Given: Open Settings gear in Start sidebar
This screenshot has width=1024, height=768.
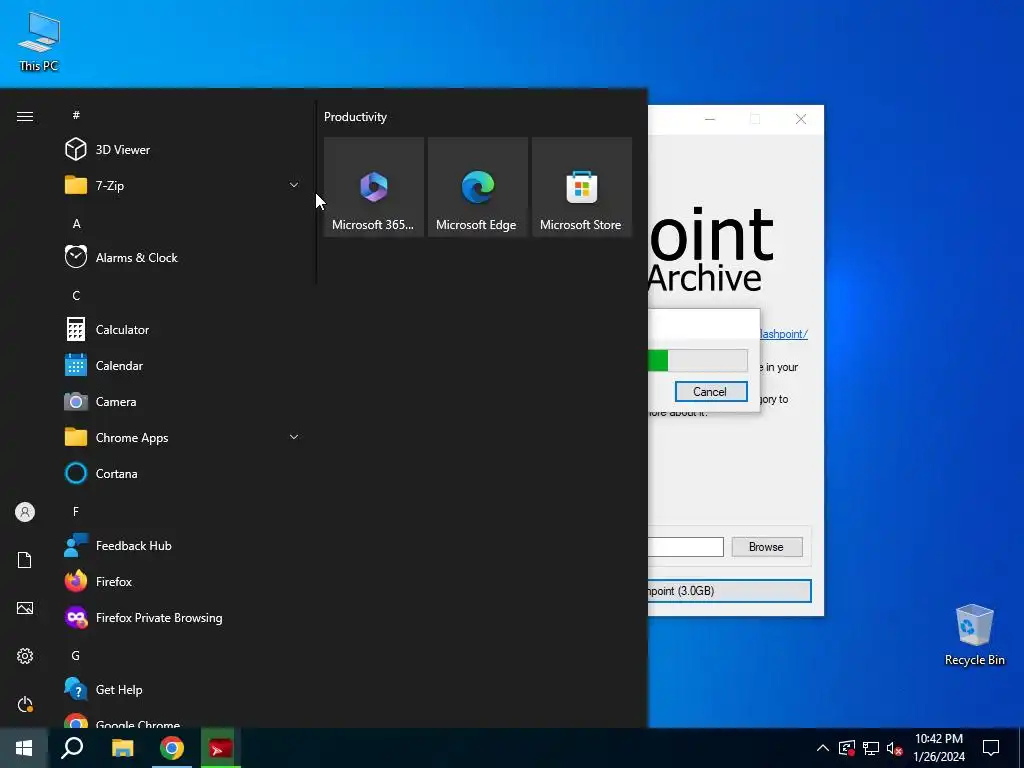Looking at the screenshot, I should (25, 656).
